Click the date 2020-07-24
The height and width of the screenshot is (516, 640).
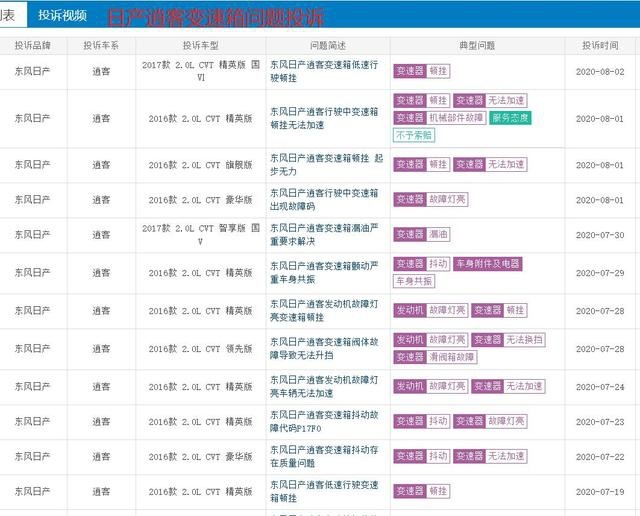click(x=600, y=387)
